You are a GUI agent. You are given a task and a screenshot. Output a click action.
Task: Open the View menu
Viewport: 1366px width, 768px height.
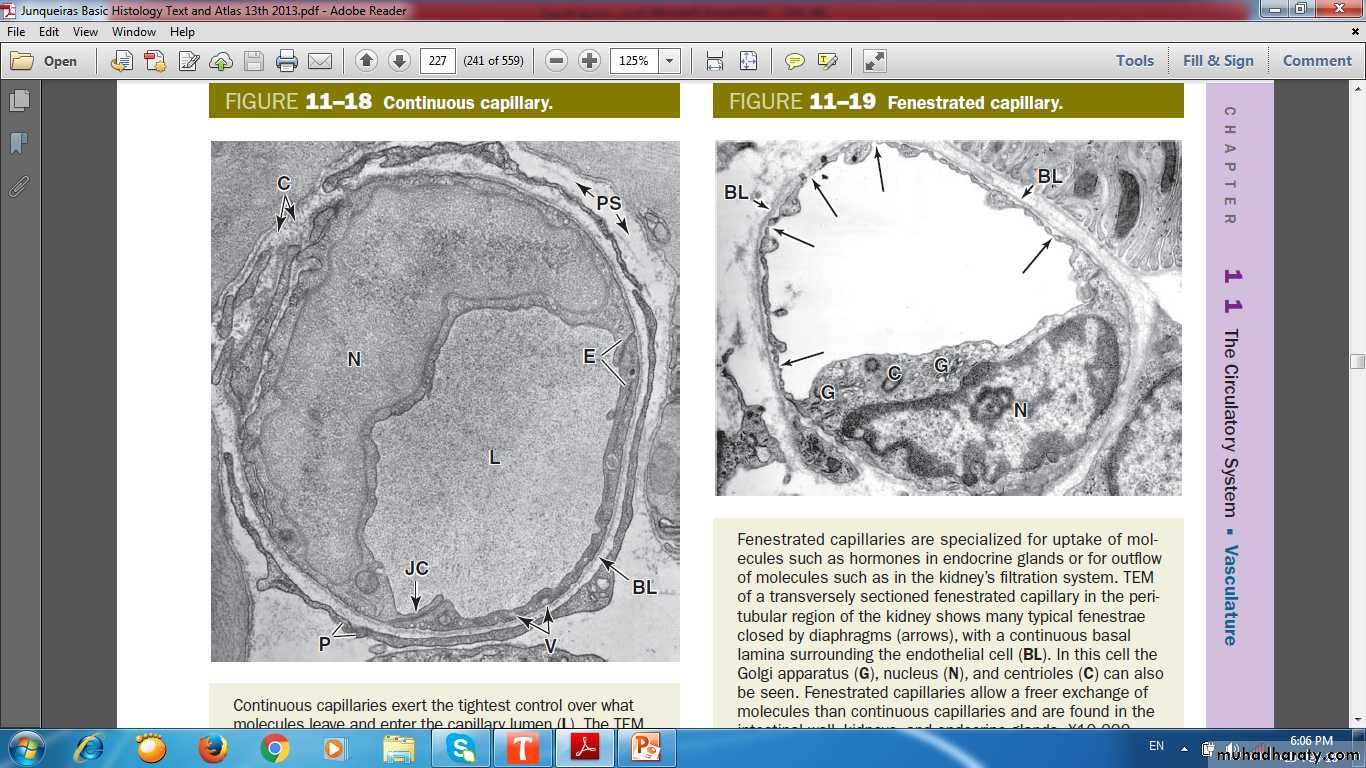pyautogui.click(x=85, y=32)
